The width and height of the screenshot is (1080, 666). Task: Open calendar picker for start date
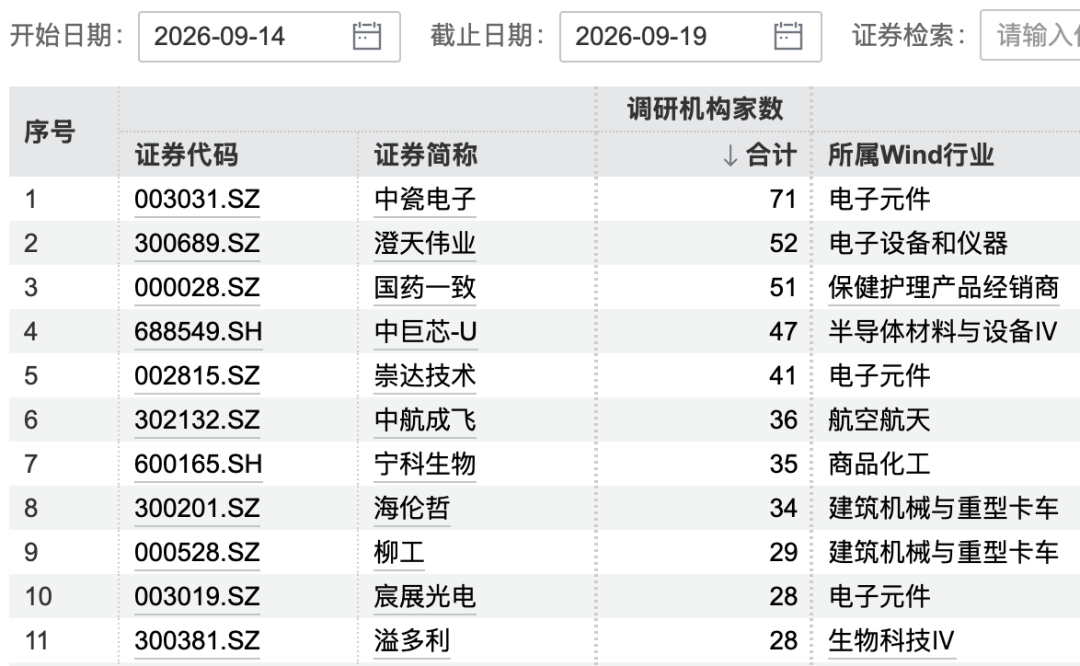(x=366, y=36)
